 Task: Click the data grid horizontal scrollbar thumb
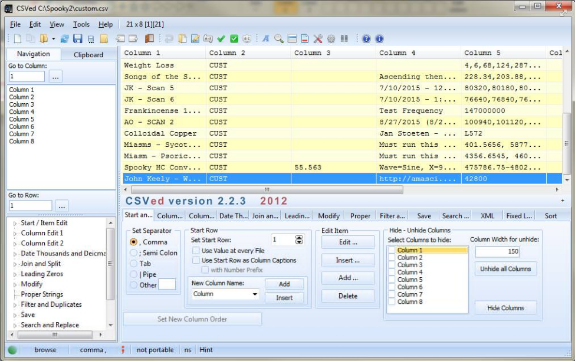[x=267, y=190]
